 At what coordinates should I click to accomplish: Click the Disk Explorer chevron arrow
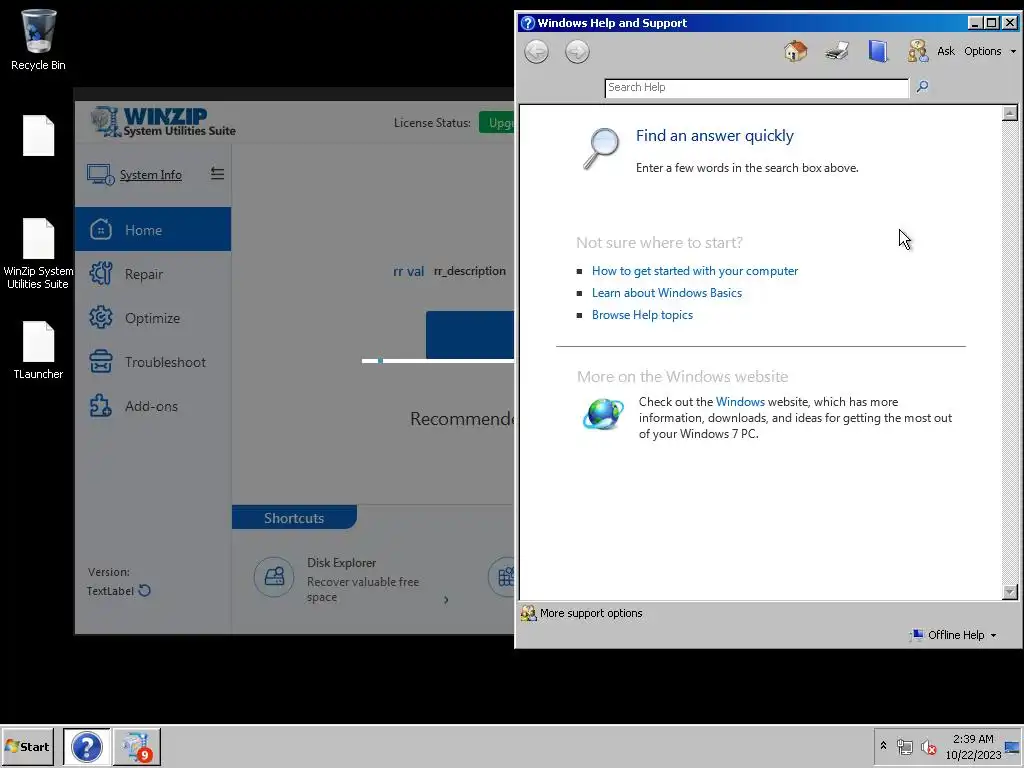(446, 600)
